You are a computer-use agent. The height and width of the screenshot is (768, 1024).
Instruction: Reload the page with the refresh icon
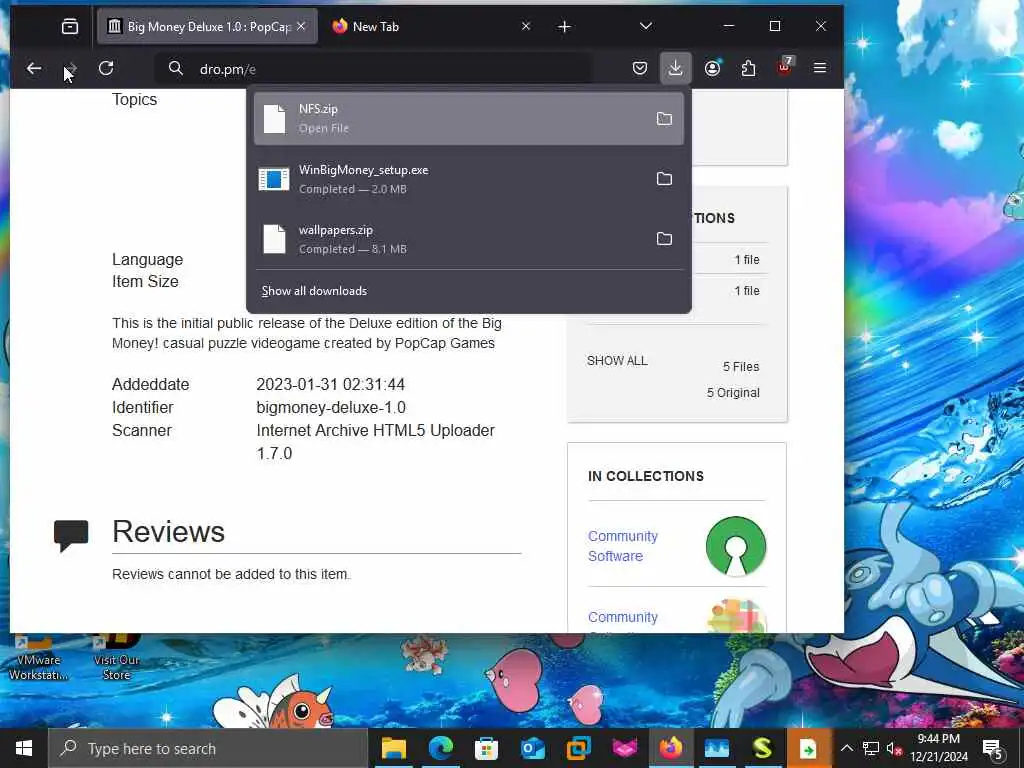(106, 68)
